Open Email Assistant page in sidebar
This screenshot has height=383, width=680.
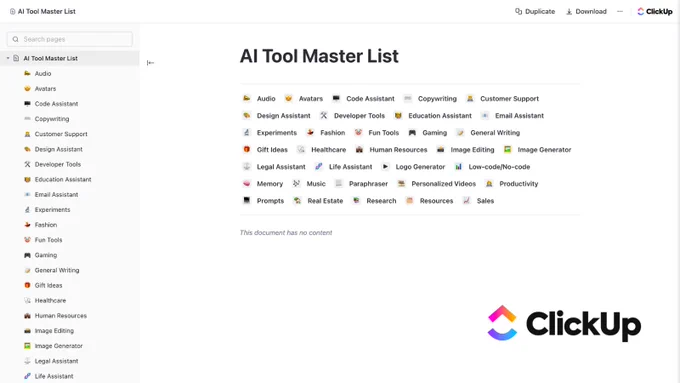[56, 194]
